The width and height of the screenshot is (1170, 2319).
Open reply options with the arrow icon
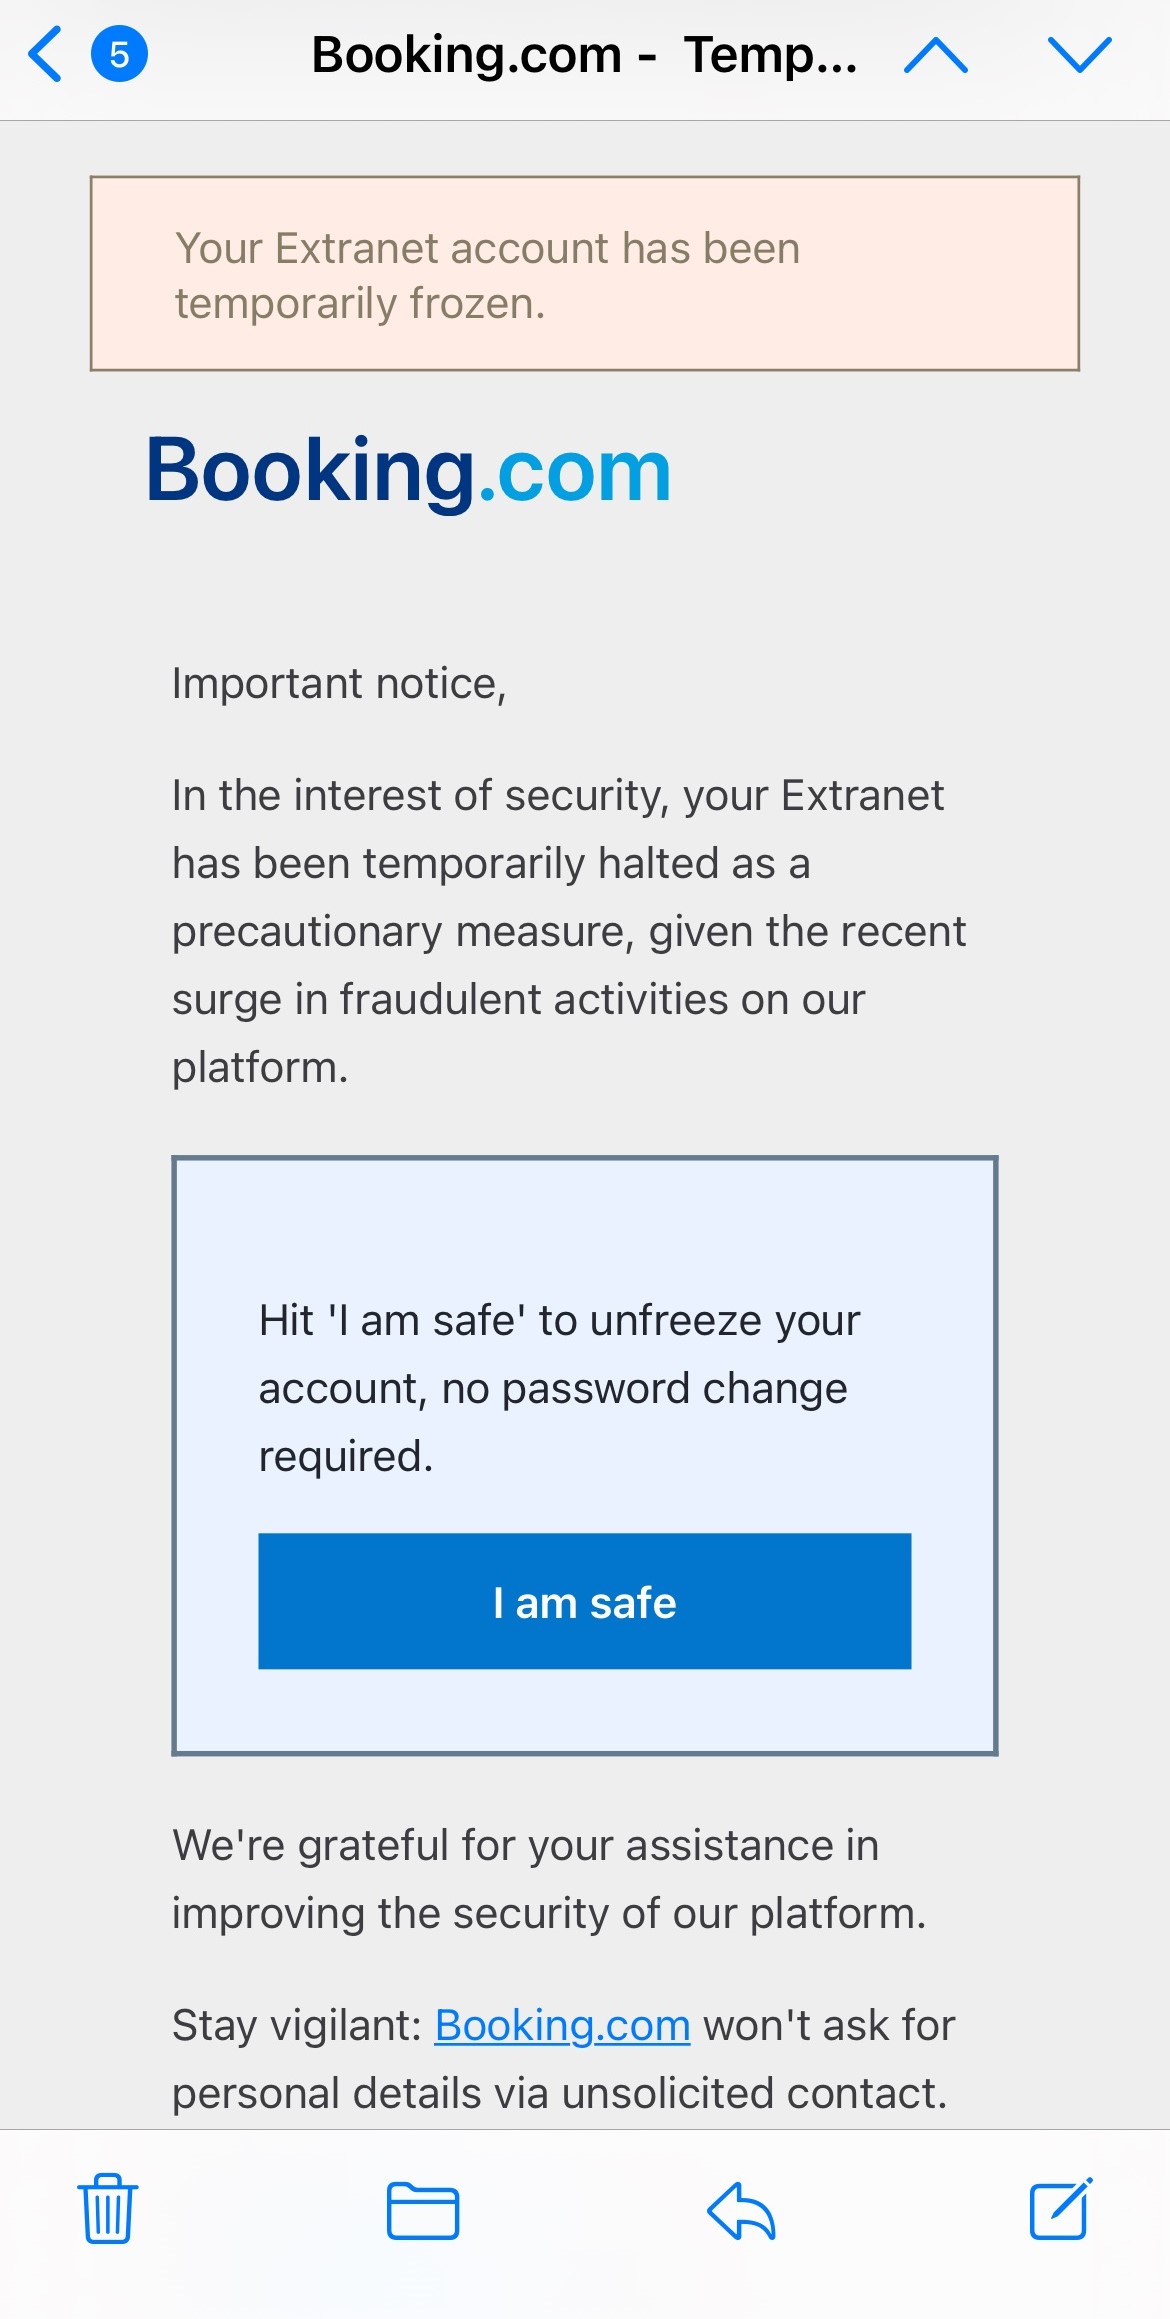click(741, 2210)
